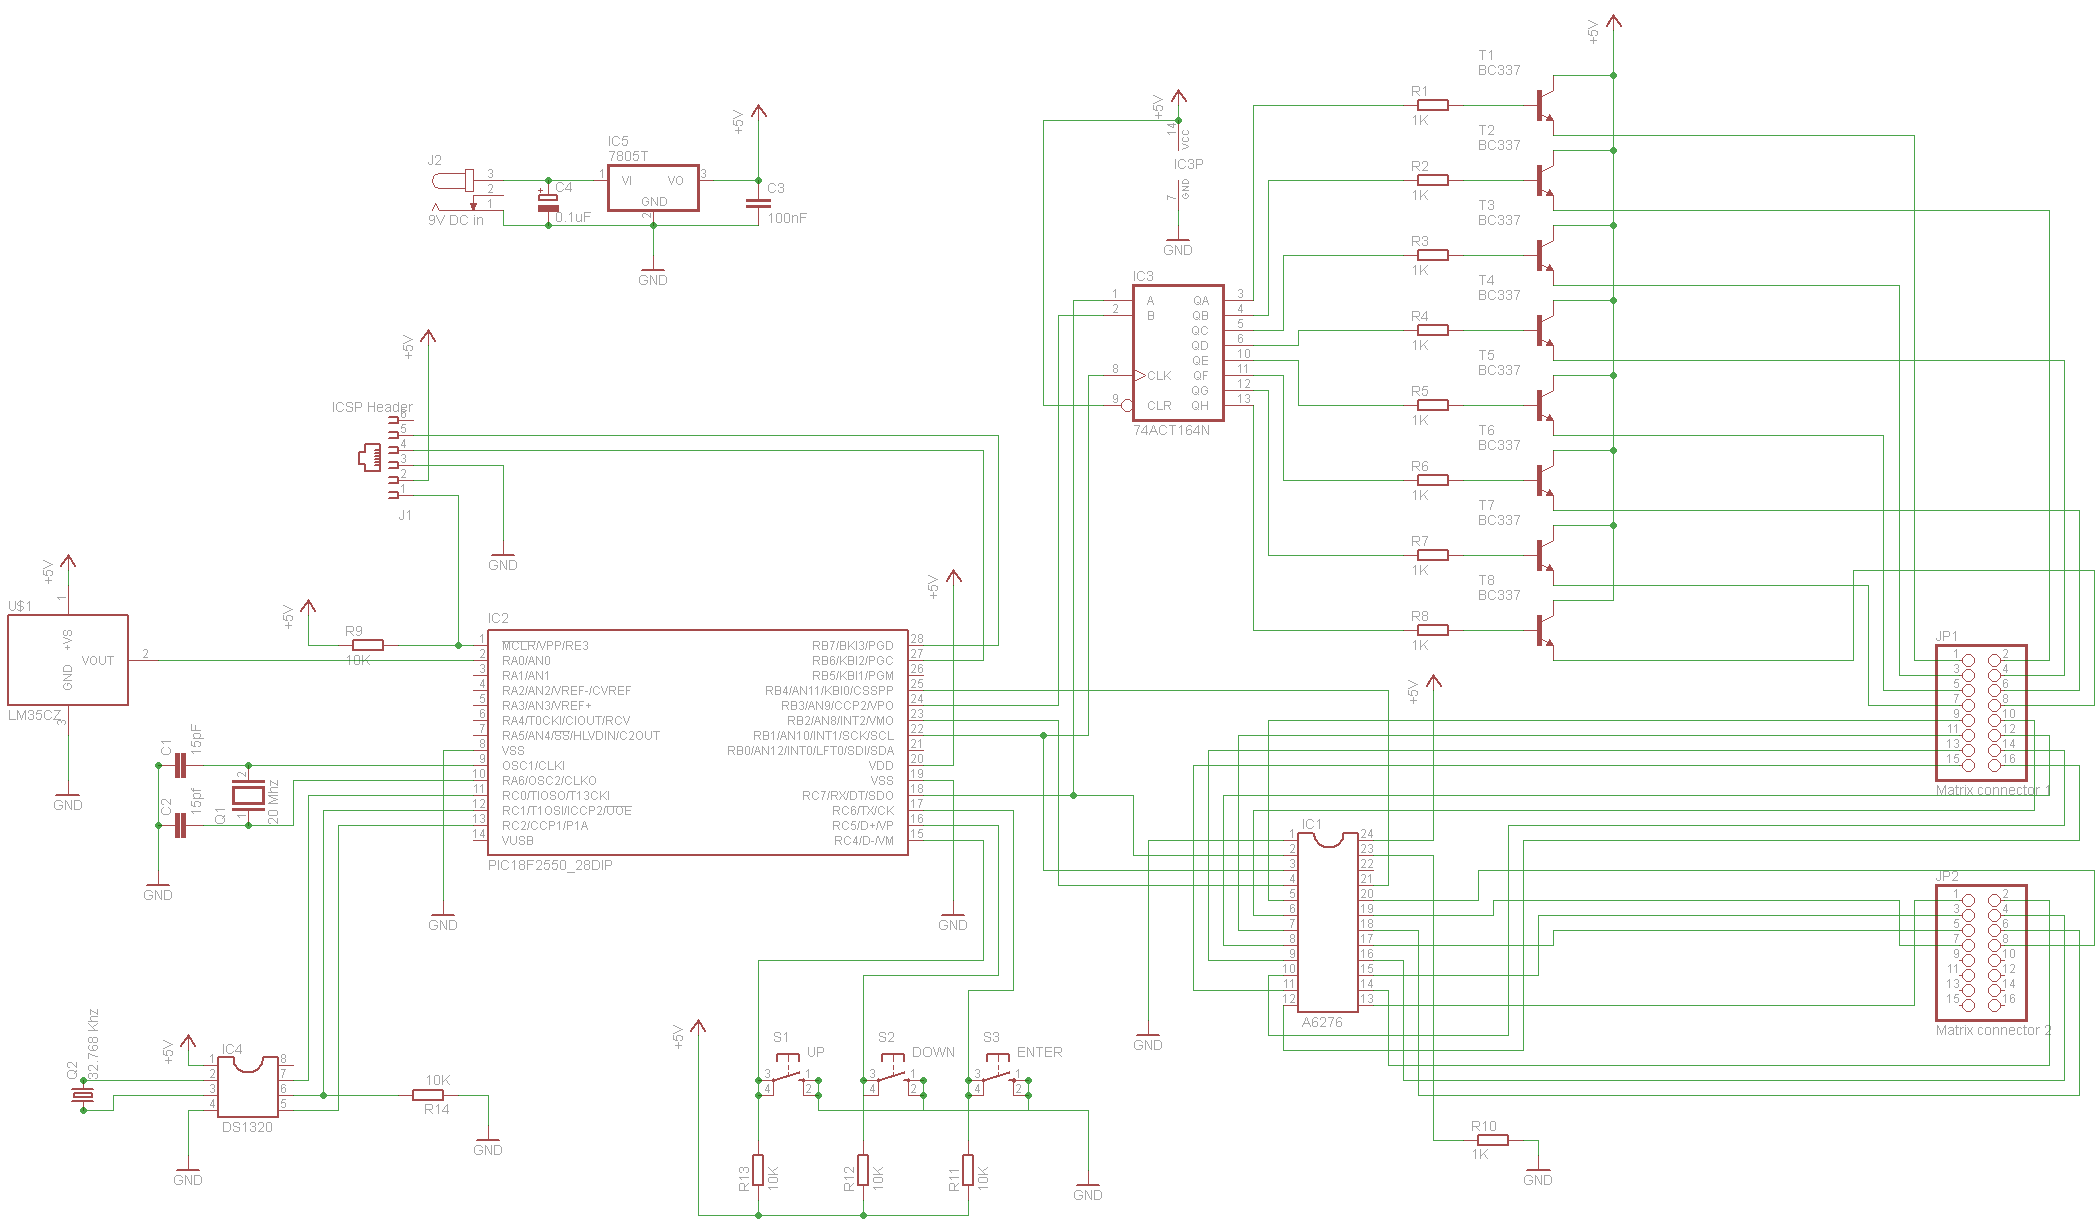Image resolution: width=2096 pixels, height=1230 pixels.
Task: Click the "VOUT" label on LM35CZ
Action: click(98, 660)
